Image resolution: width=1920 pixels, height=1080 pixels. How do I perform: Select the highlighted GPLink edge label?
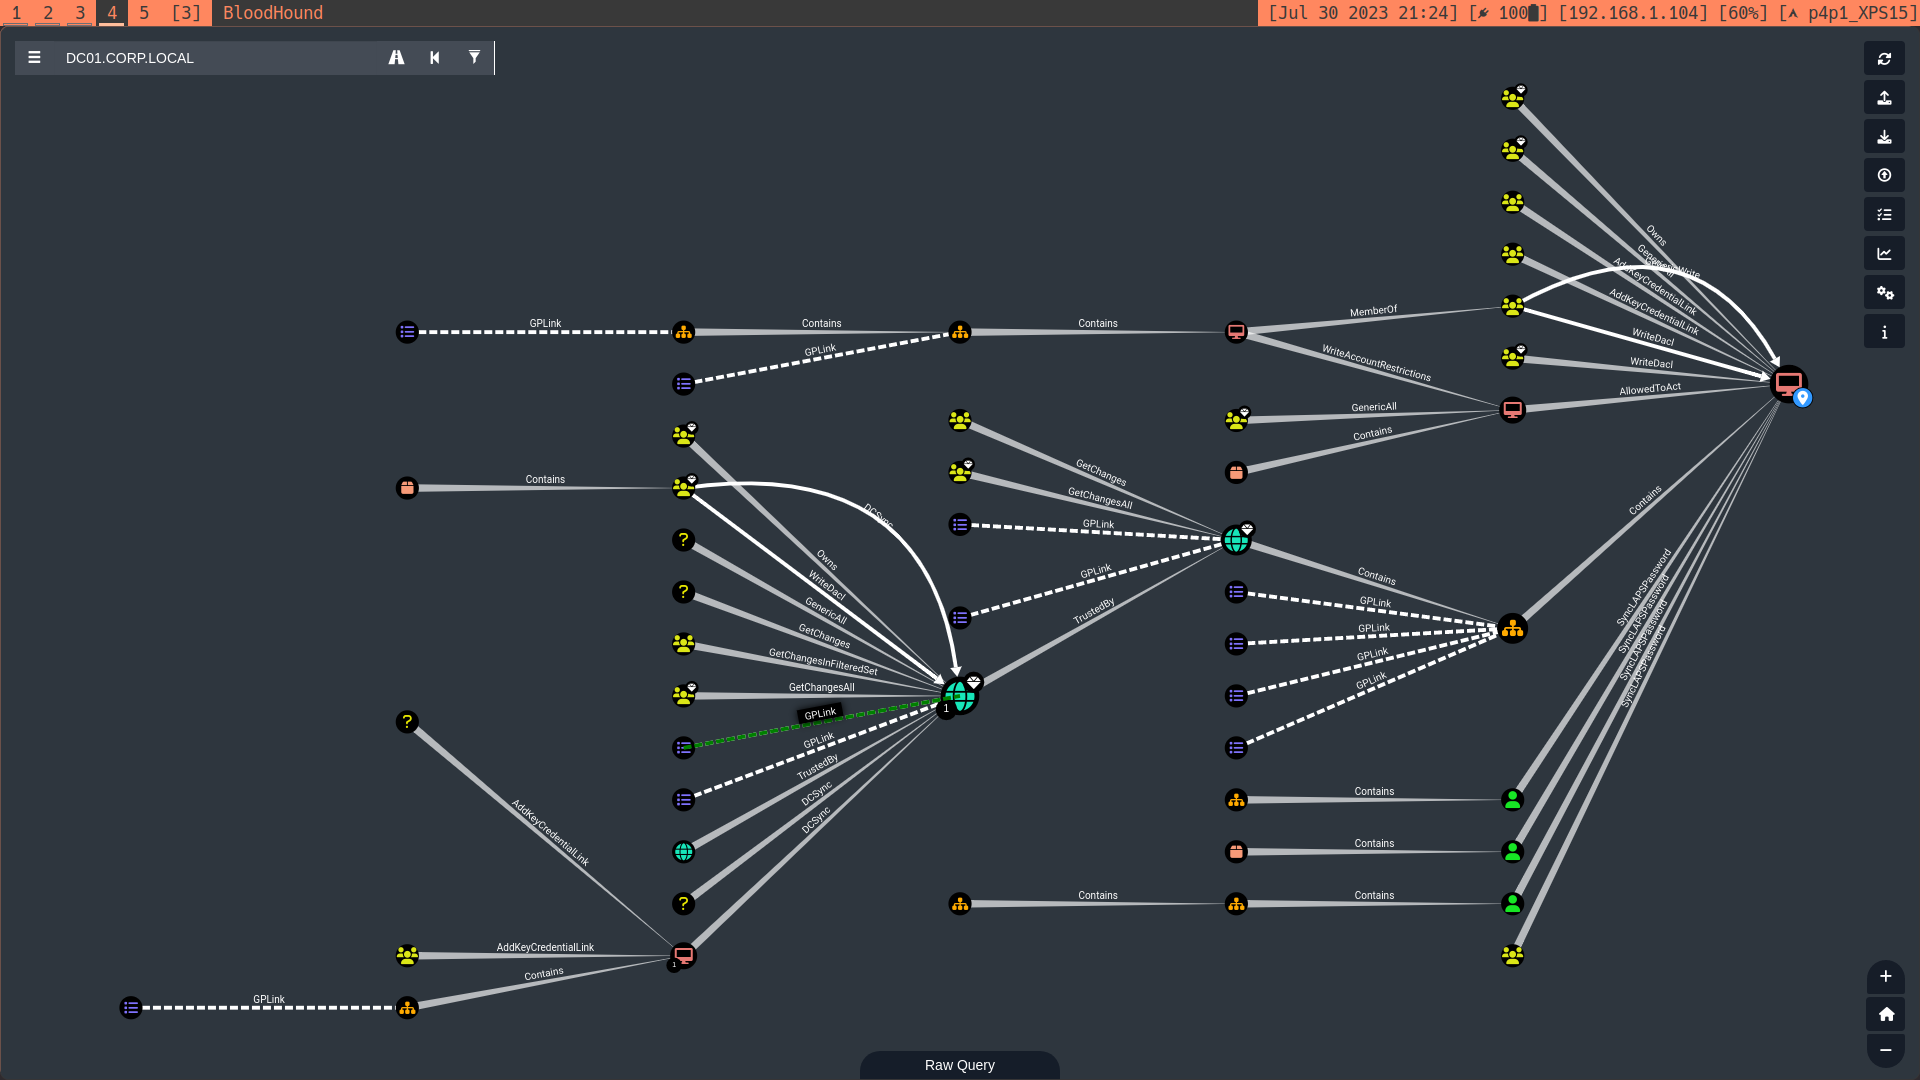coord(820,713)
